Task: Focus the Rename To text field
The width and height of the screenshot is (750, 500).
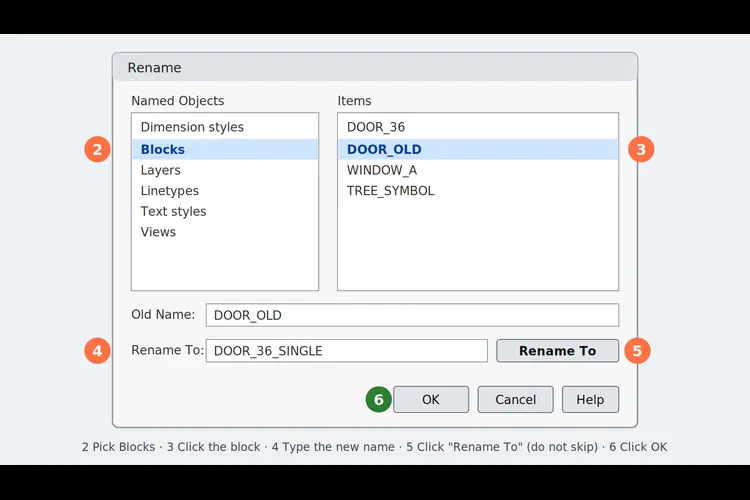Action: 347,351
